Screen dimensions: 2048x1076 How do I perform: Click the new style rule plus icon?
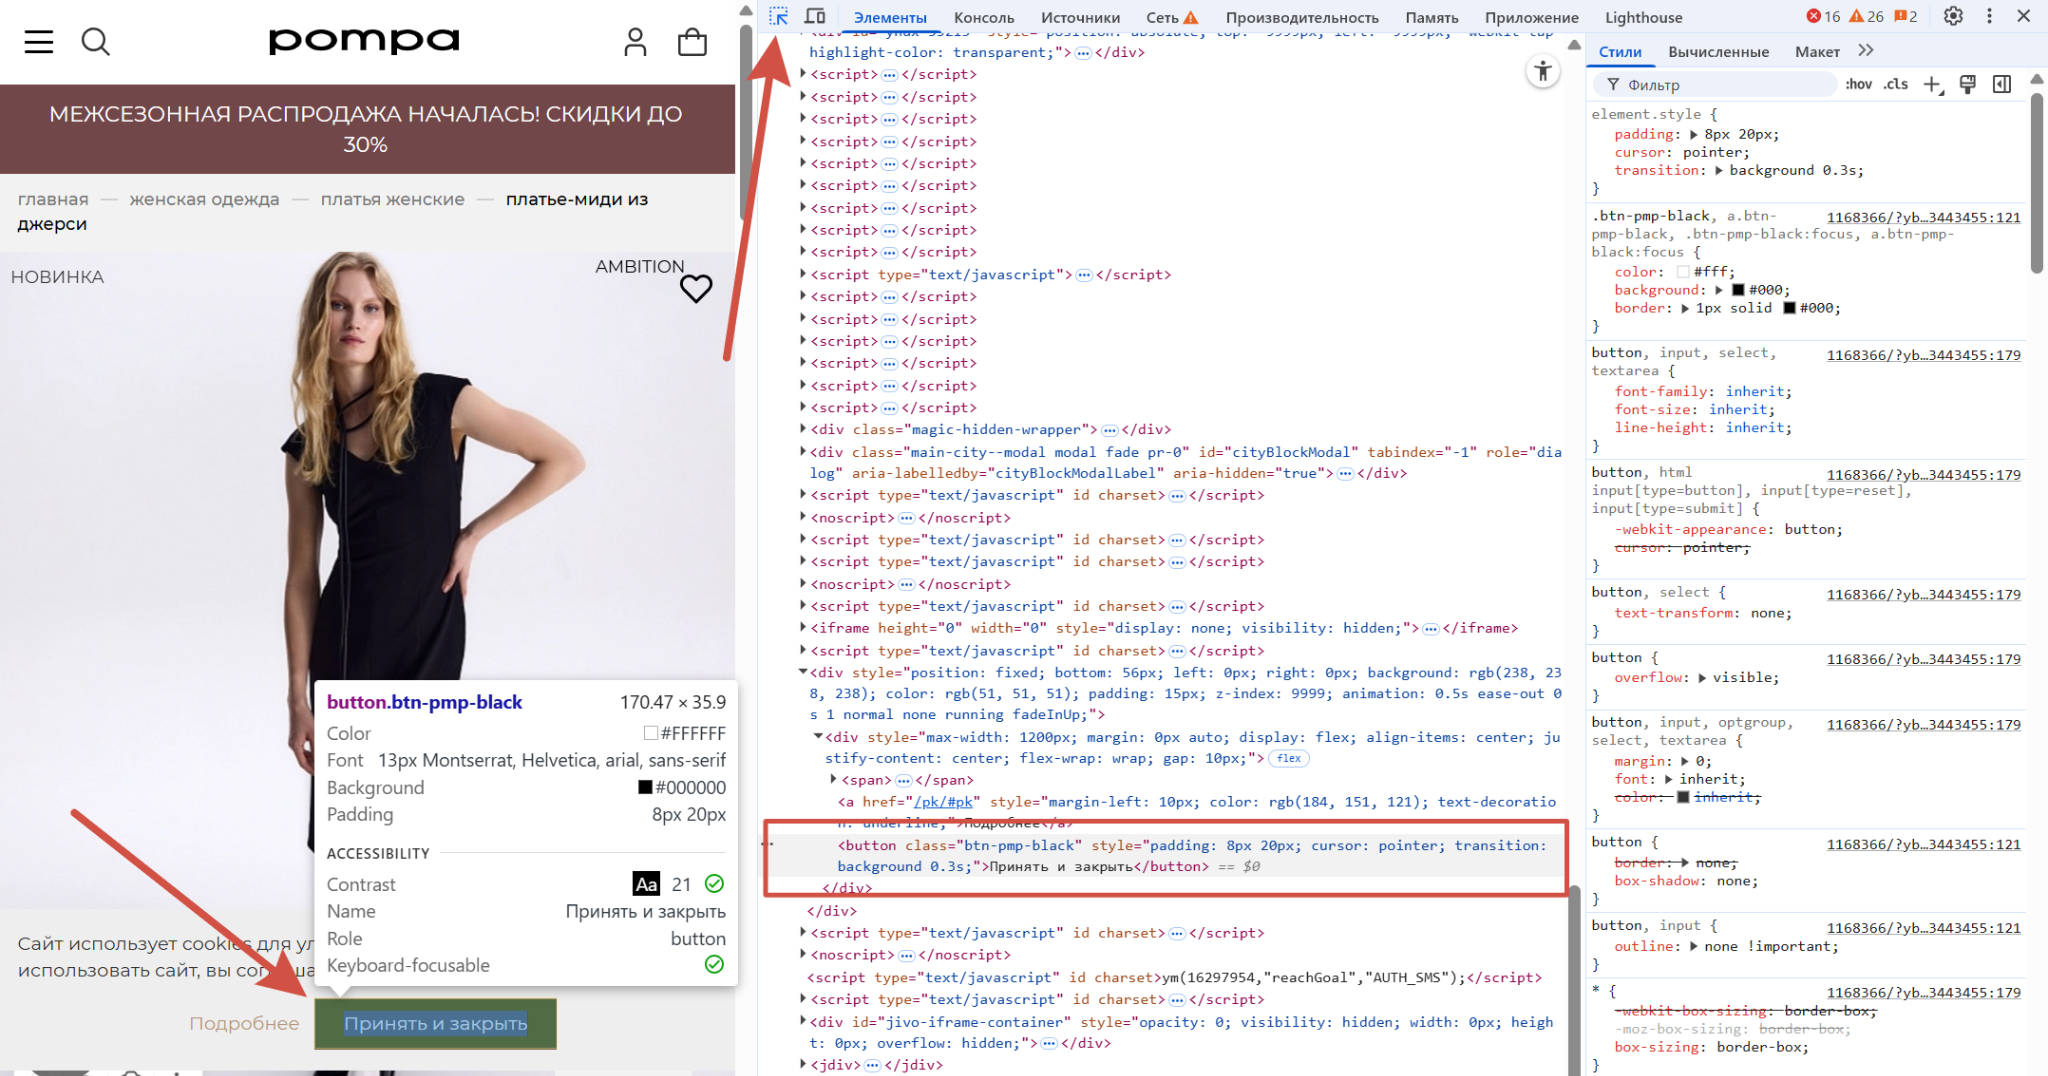[1932, 85]
